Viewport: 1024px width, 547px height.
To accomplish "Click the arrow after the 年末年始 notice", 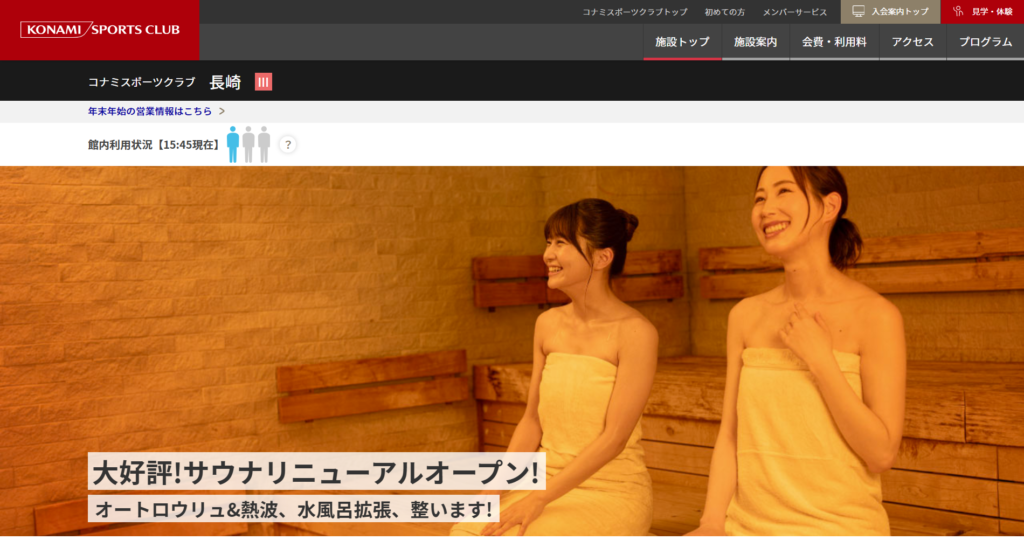I will (x=222, y=111).
